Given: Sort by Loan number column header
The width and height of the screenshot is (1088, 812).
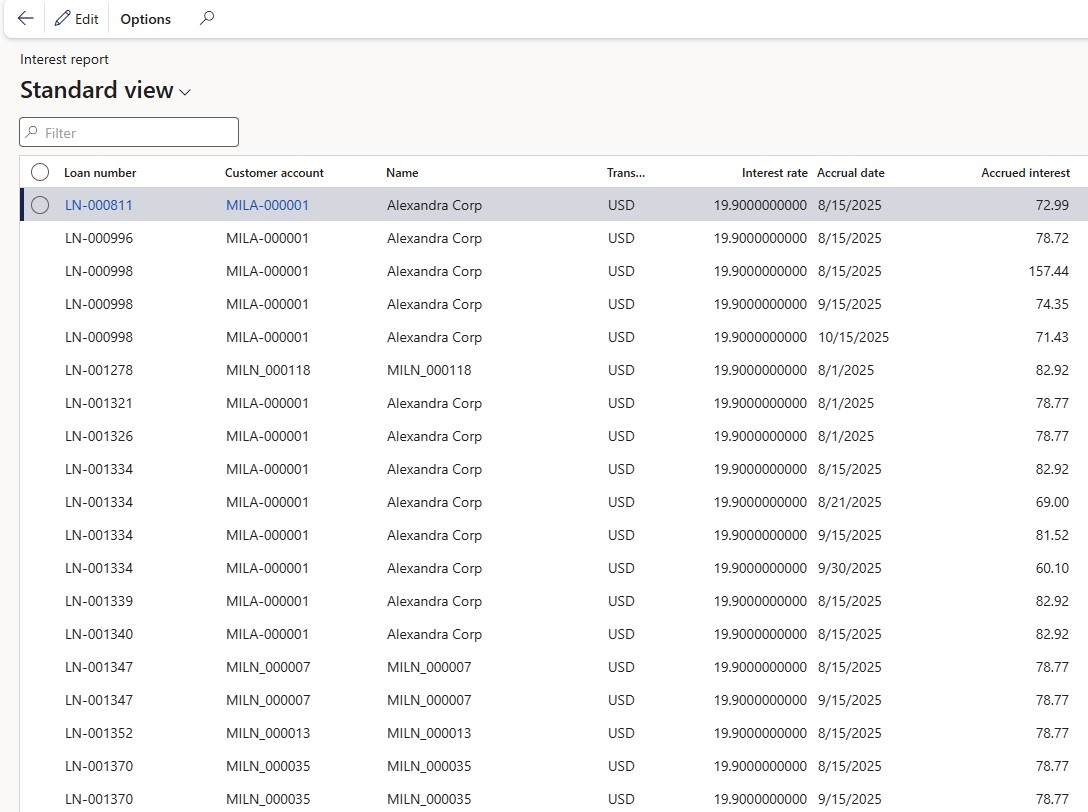Looking at the screenshot, I should [x=100, y=172].
